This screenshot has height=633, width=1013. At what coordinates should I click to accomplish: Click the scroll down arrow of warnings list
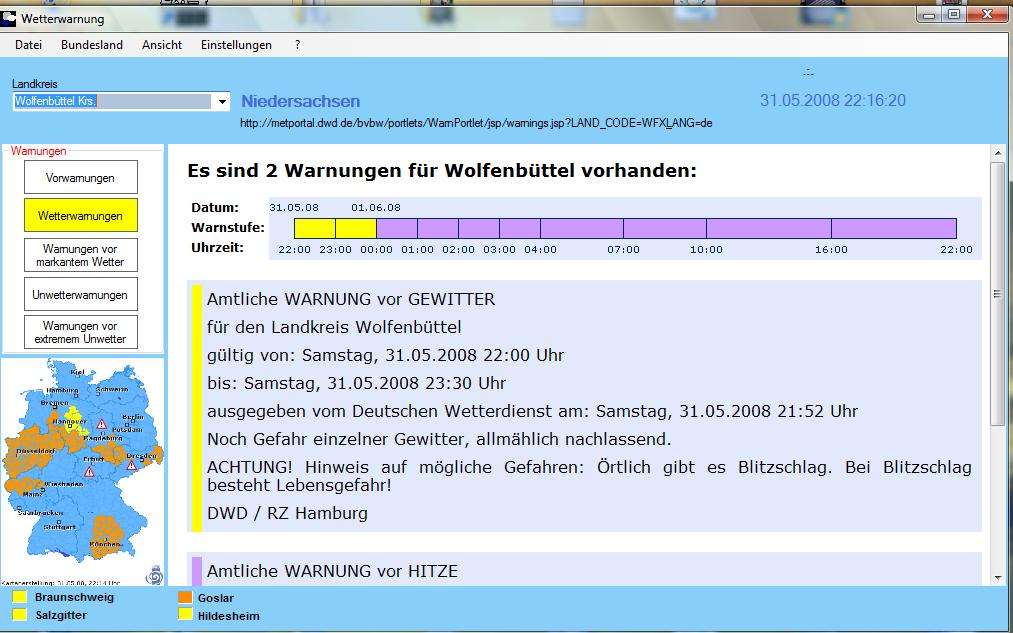point(997,577)
